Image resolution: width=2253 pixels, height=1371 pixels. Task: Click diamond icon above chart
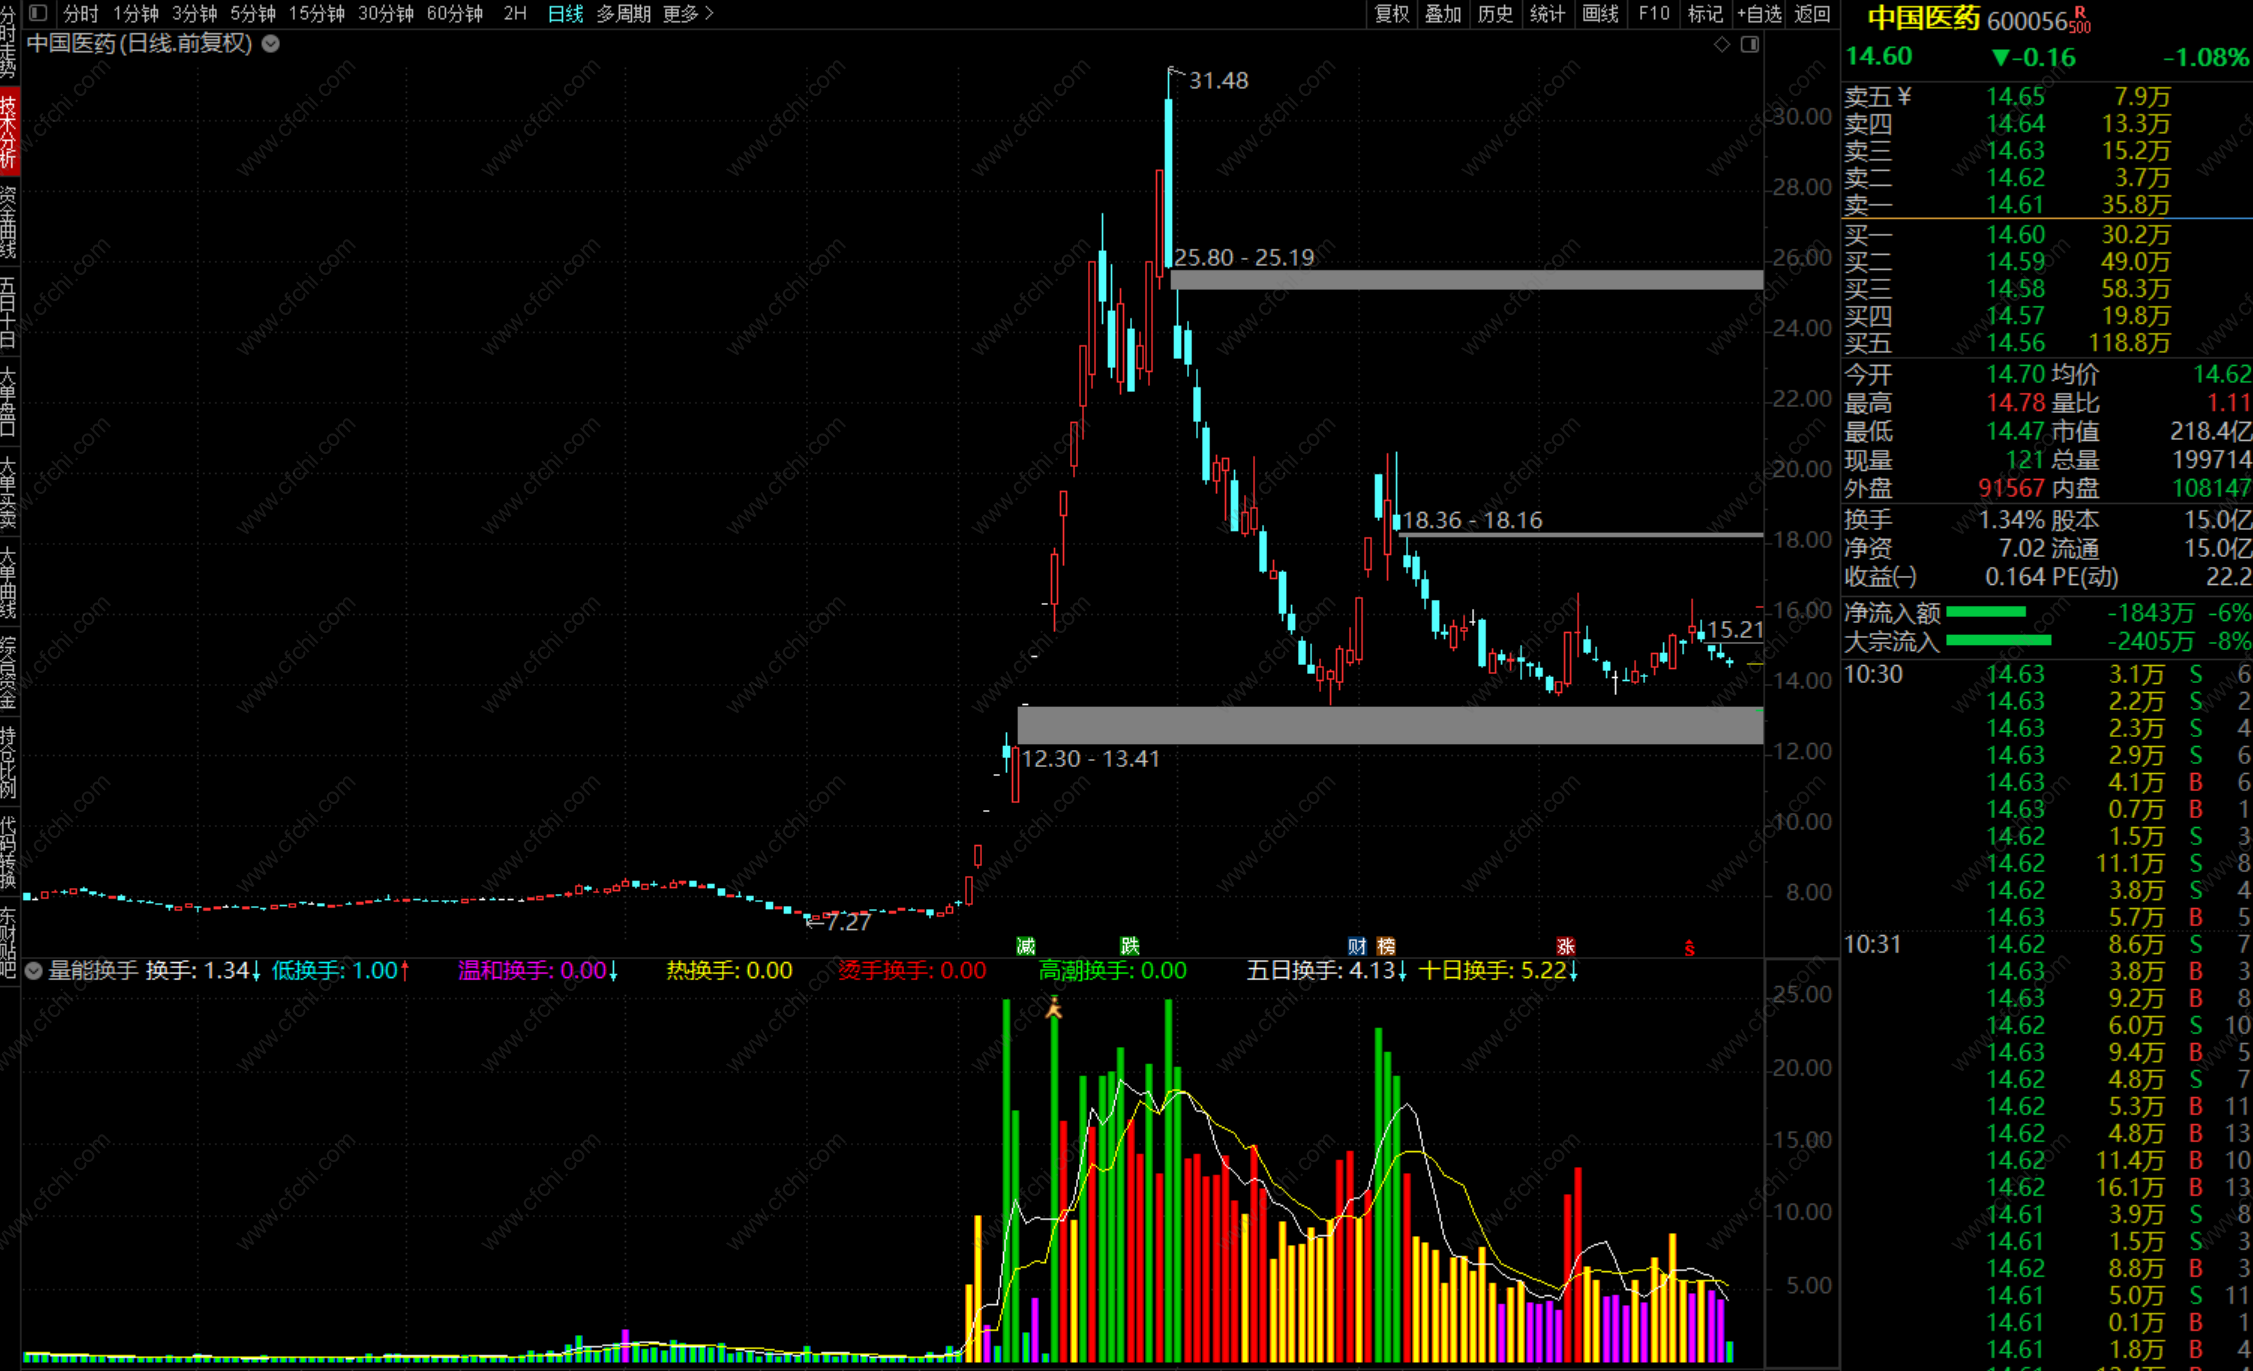point(1721,44)
